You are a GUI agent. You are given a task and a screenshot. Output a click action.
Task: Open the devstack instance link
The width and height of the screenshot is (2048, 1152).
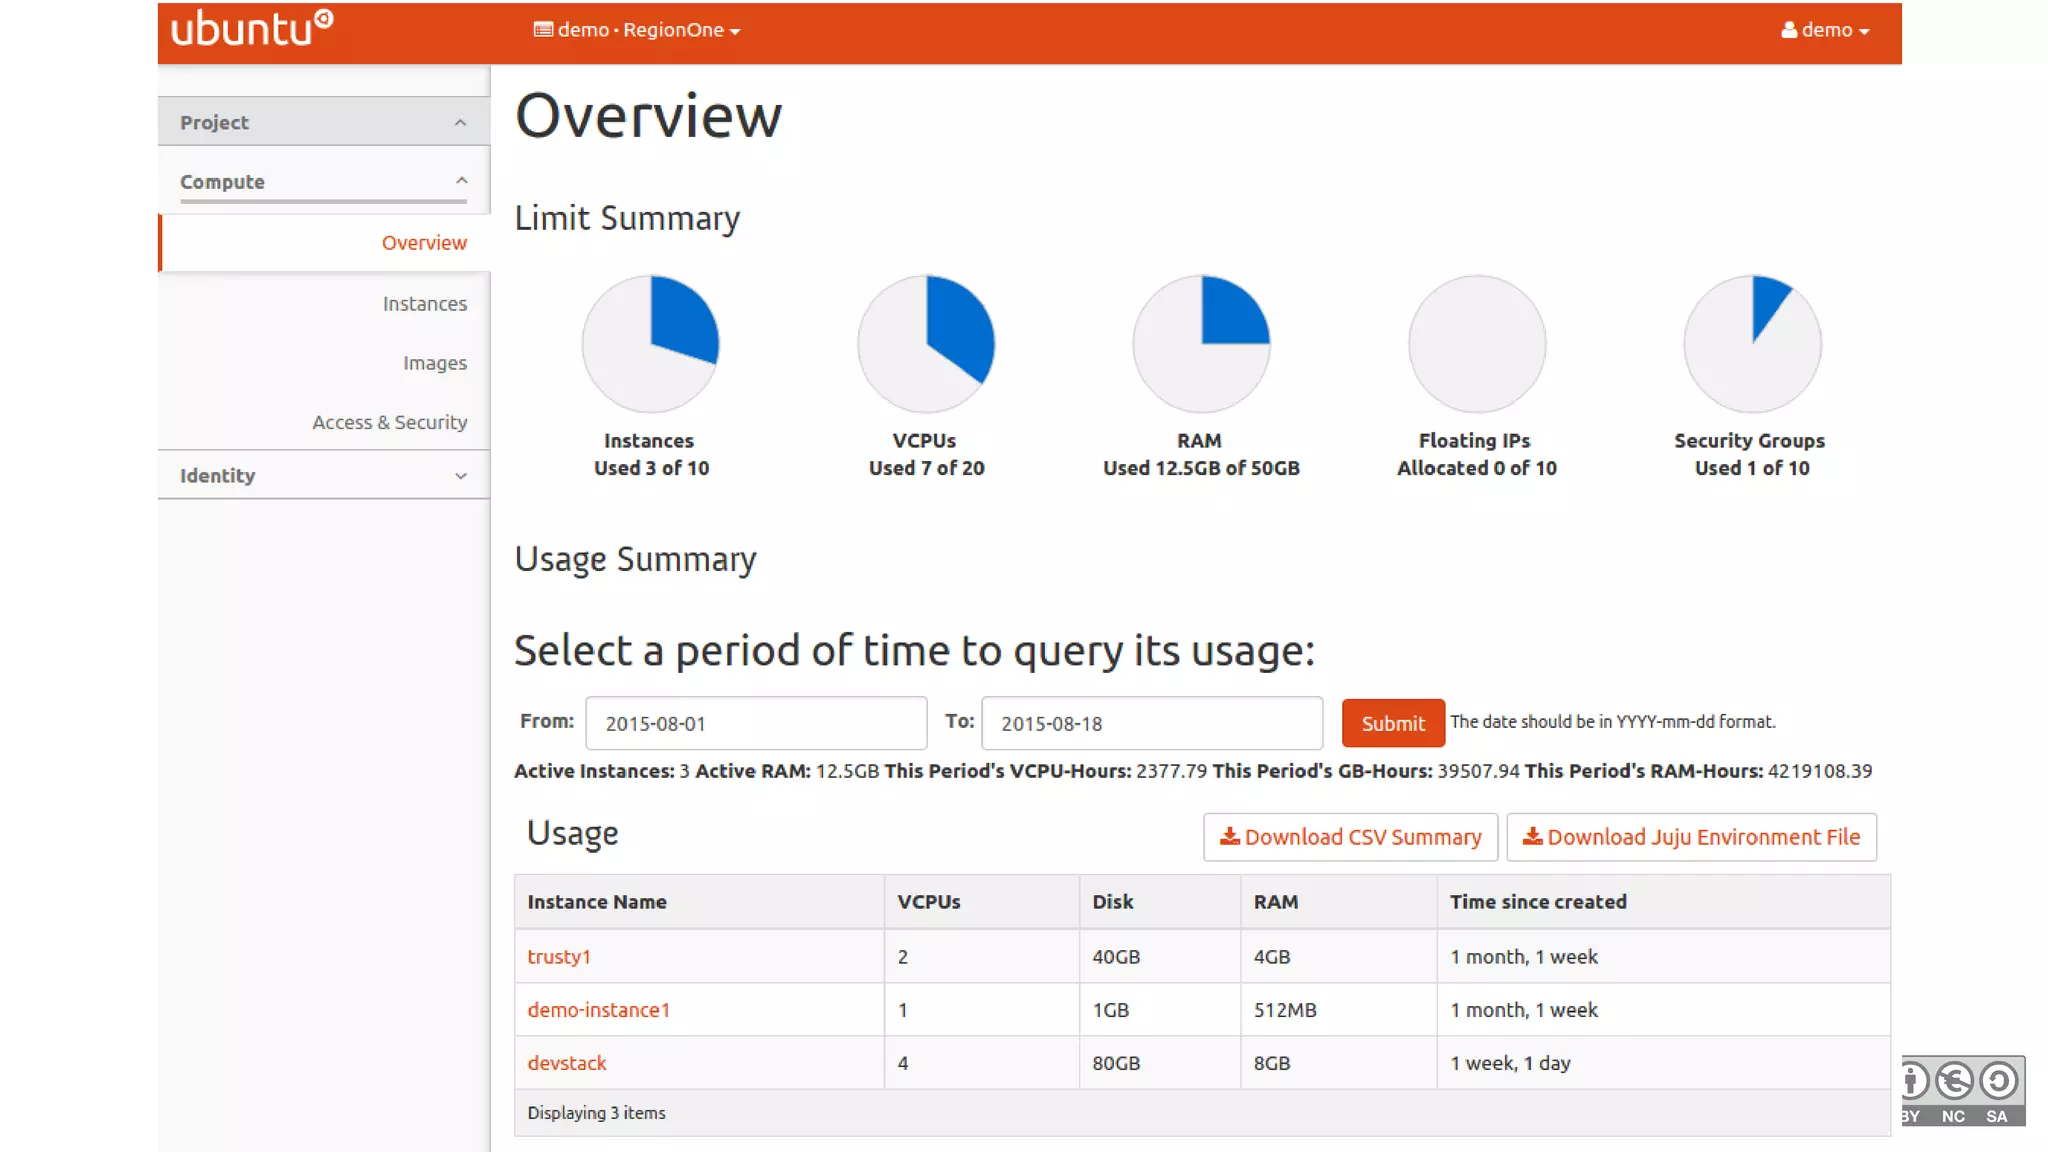567,1063
